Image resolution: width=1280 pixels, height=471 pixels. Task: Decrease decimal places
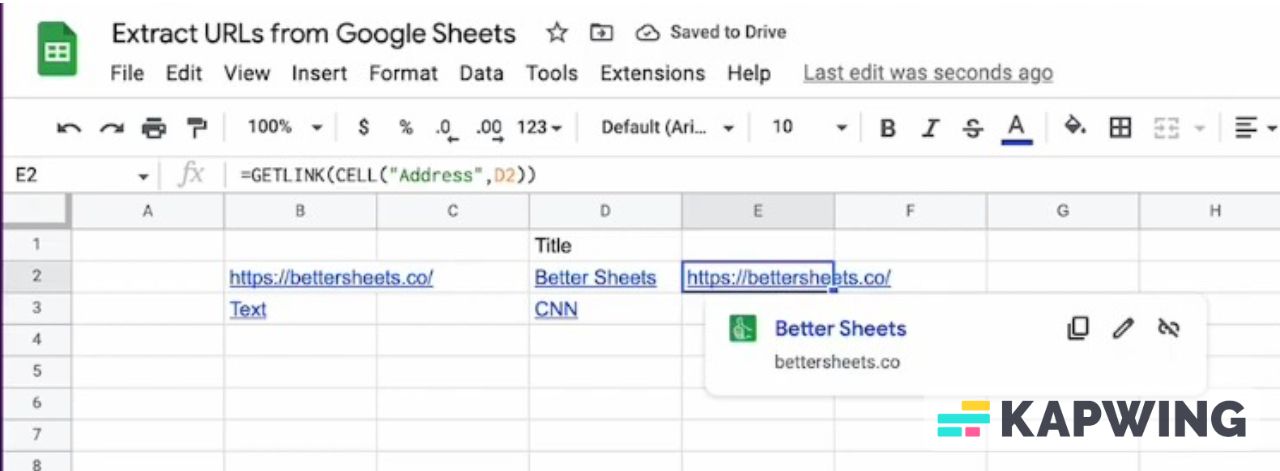[445, 128]
